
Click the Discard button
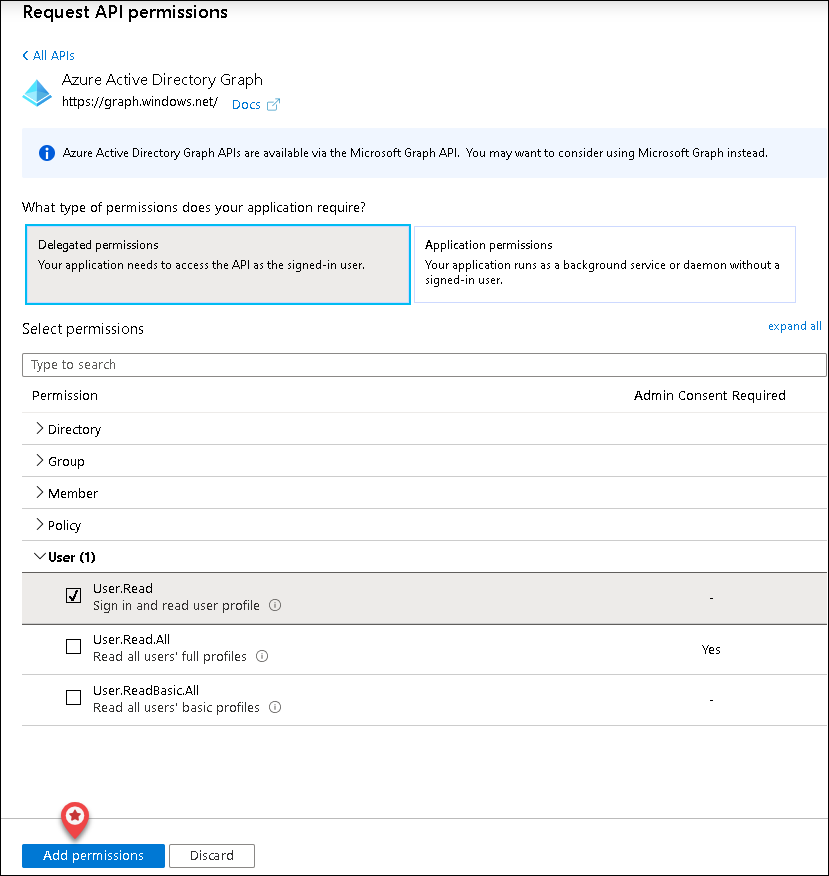tap(212, 856)
